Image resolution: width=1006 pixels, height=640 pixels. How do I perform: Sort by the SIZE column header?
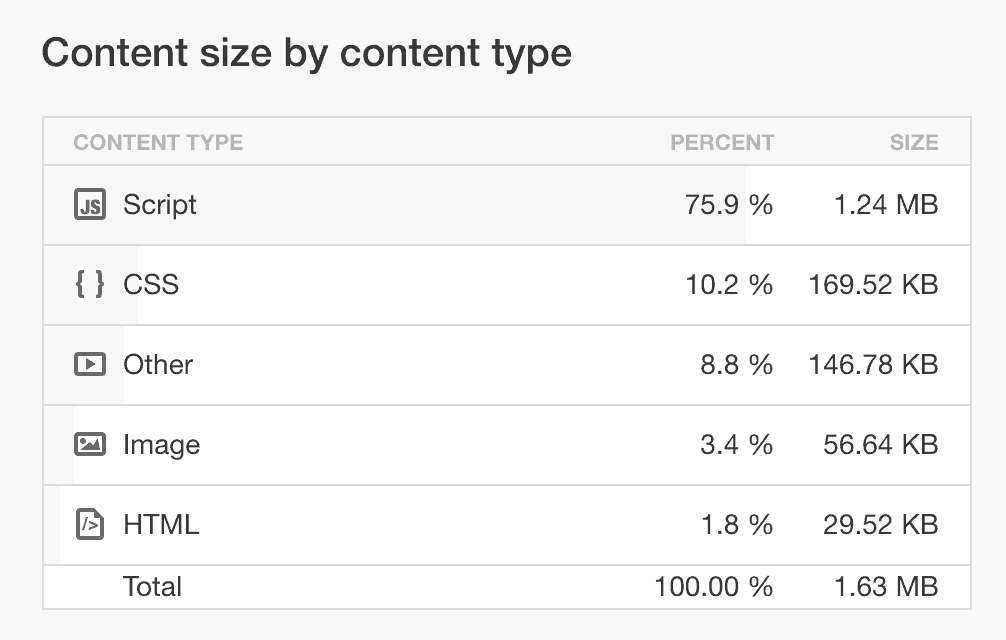click(x=914, y=142)
